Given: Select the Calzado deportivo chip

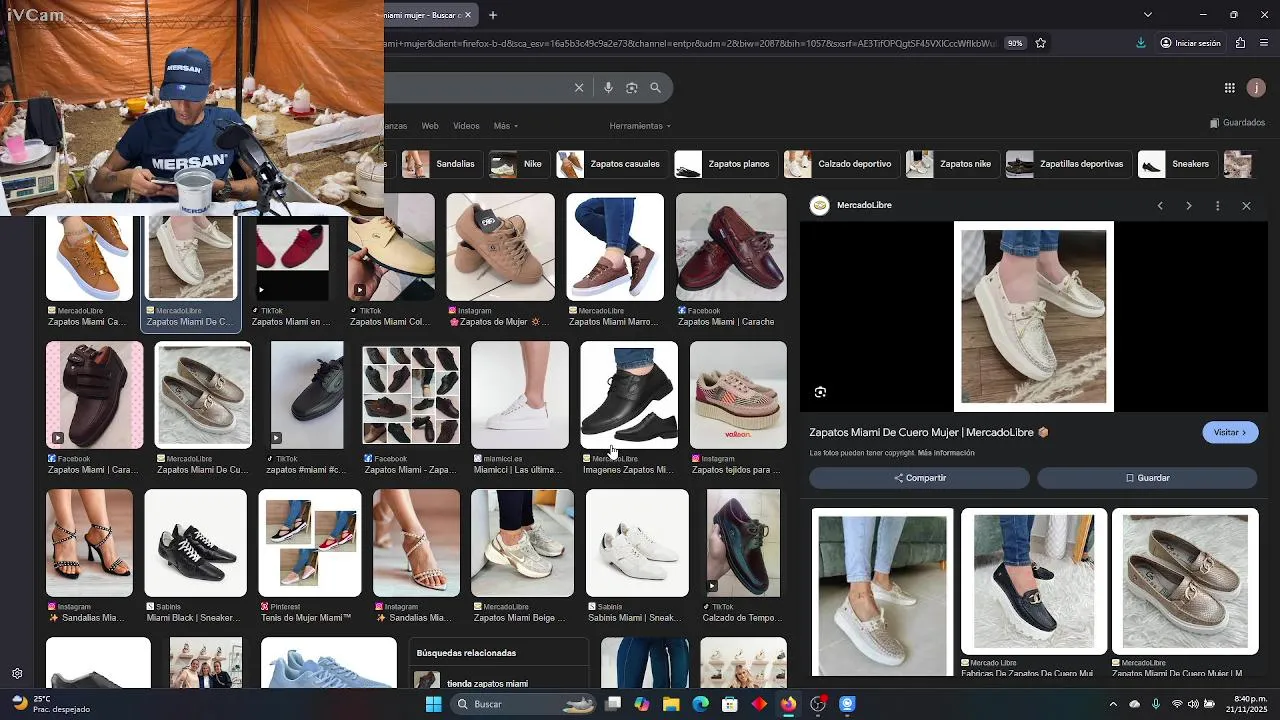Looking at the screenshot, I should point(841,164).
